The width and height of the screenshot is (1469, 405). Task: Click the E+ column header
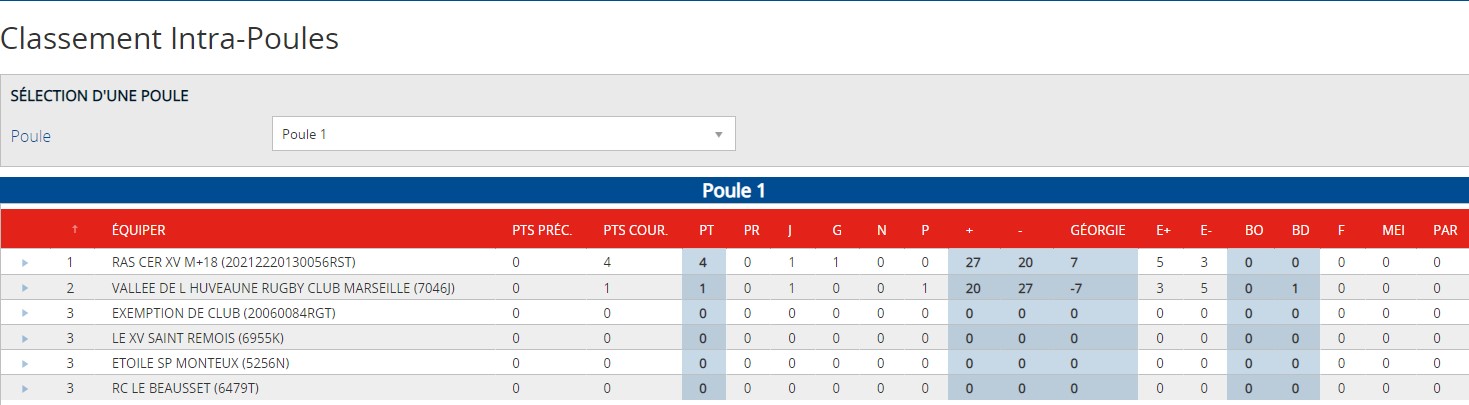pos(1164,230)
